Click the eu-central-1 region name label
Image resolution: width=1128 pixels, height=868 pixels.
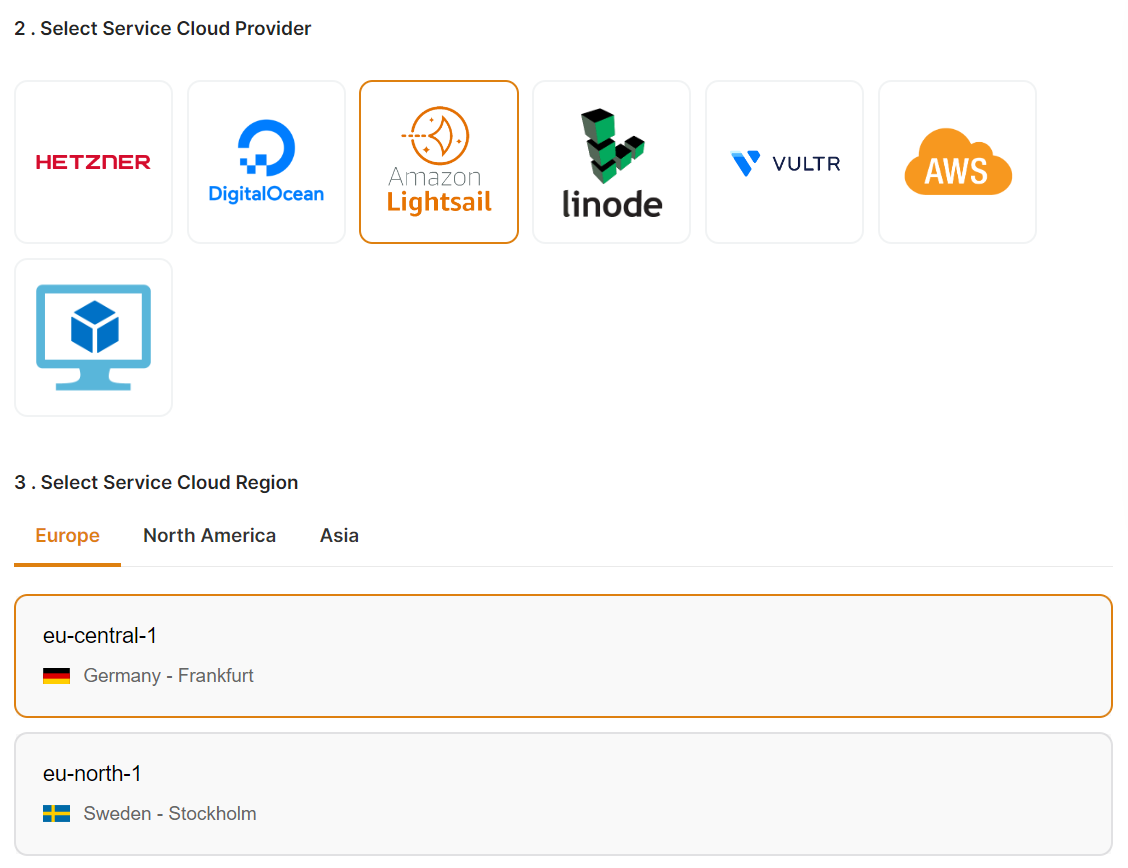coord(100,636)
